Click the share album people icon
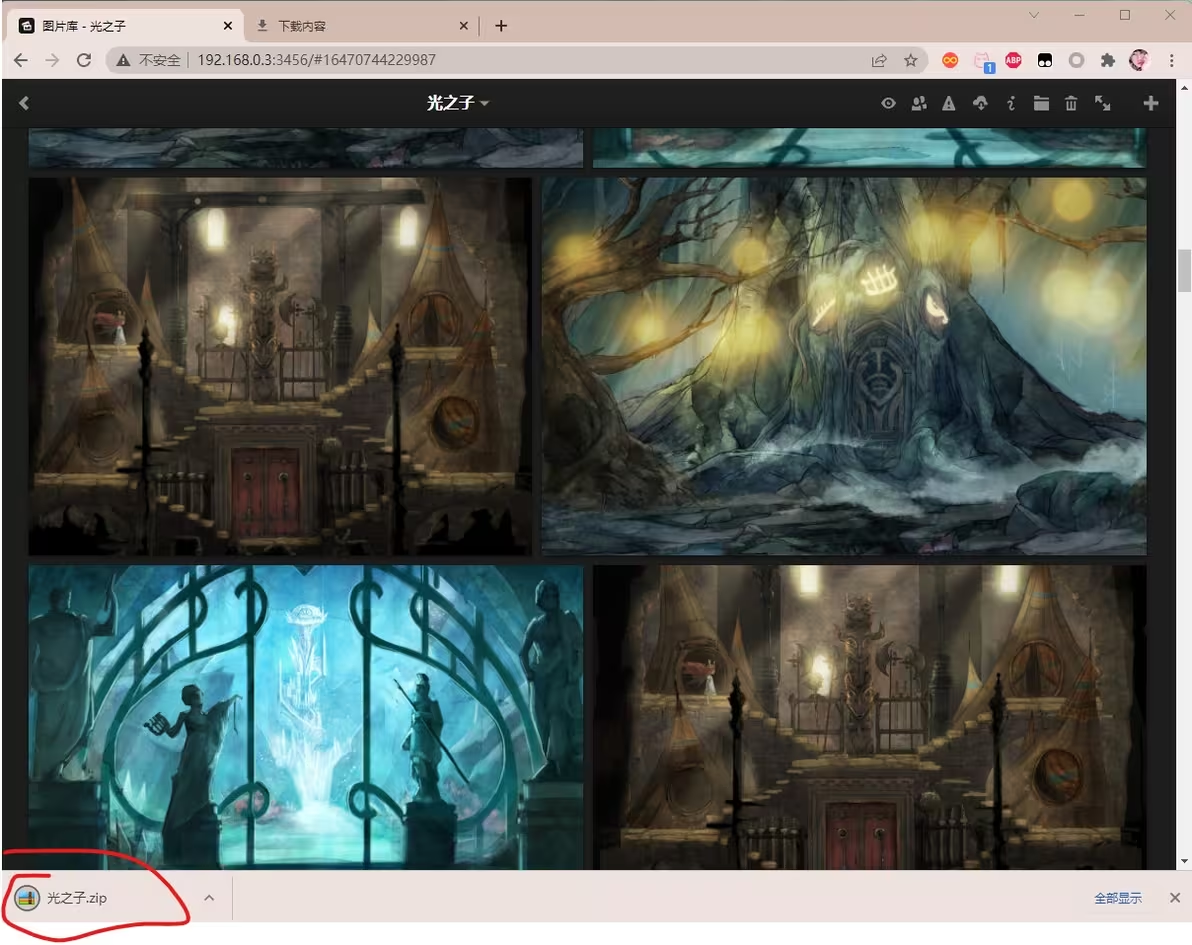1192x945 pixels. 918,103
